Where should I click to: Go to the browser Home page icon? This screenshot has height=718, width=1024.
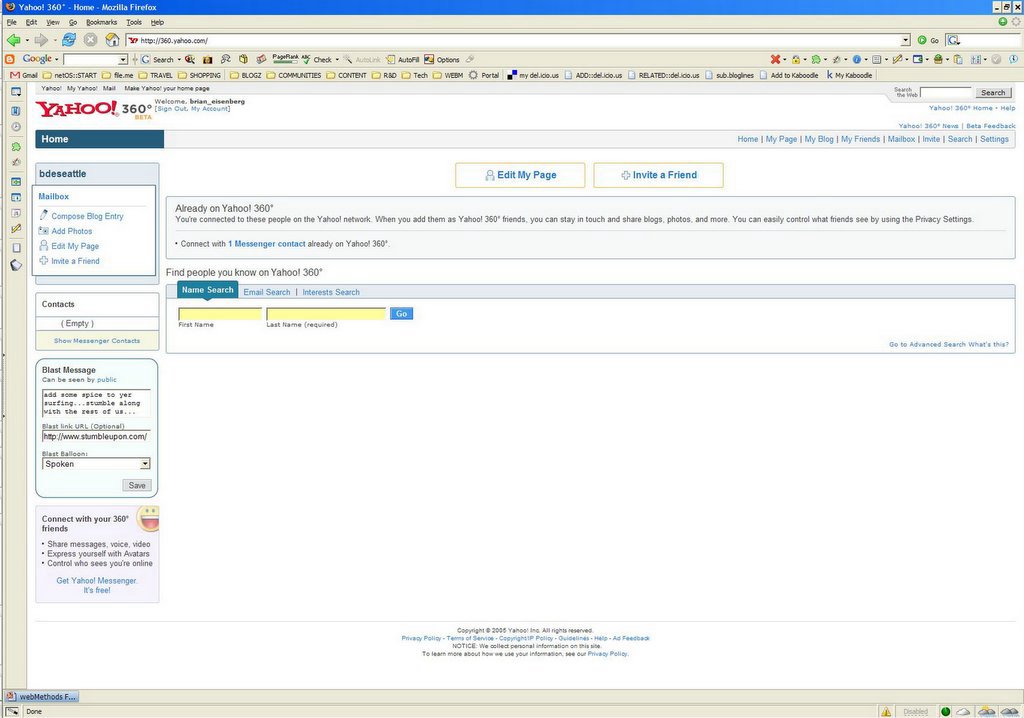112,40
